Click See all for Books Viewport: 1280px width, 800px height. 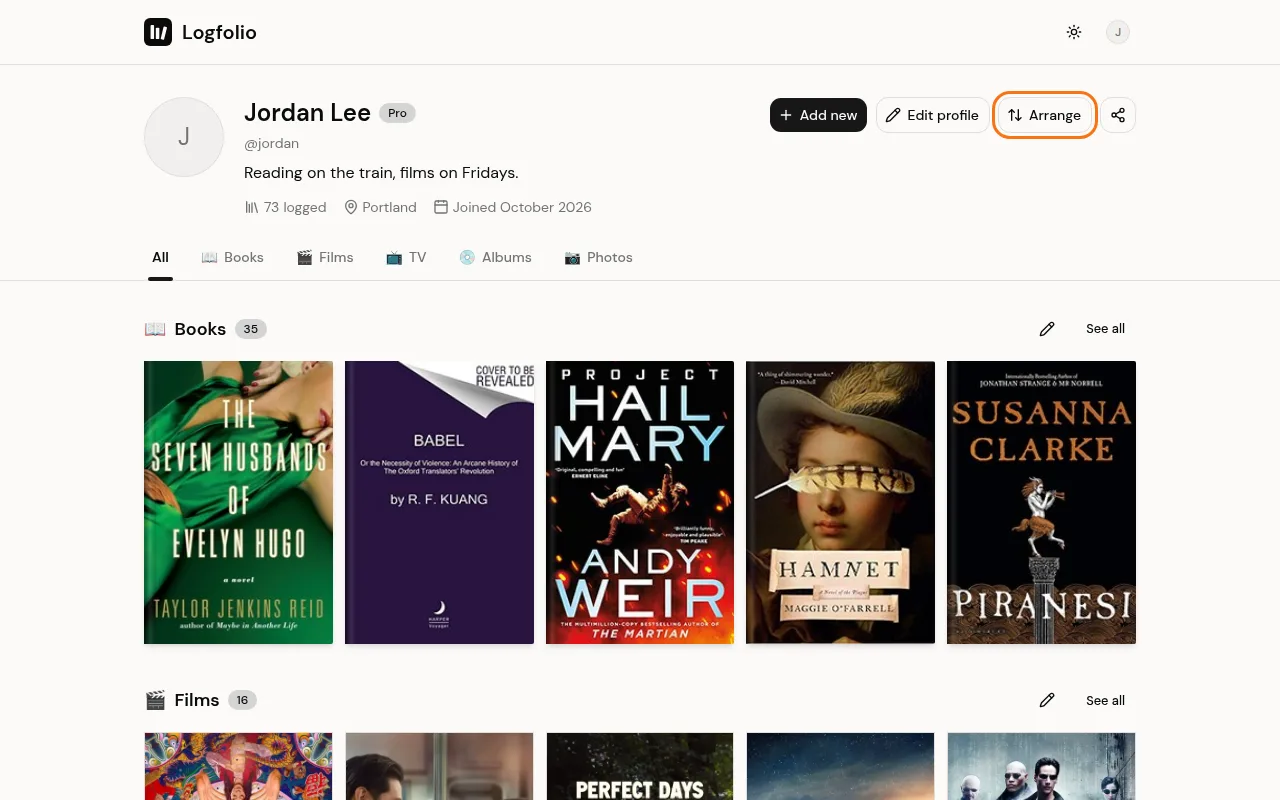(x=1105, y=329)
